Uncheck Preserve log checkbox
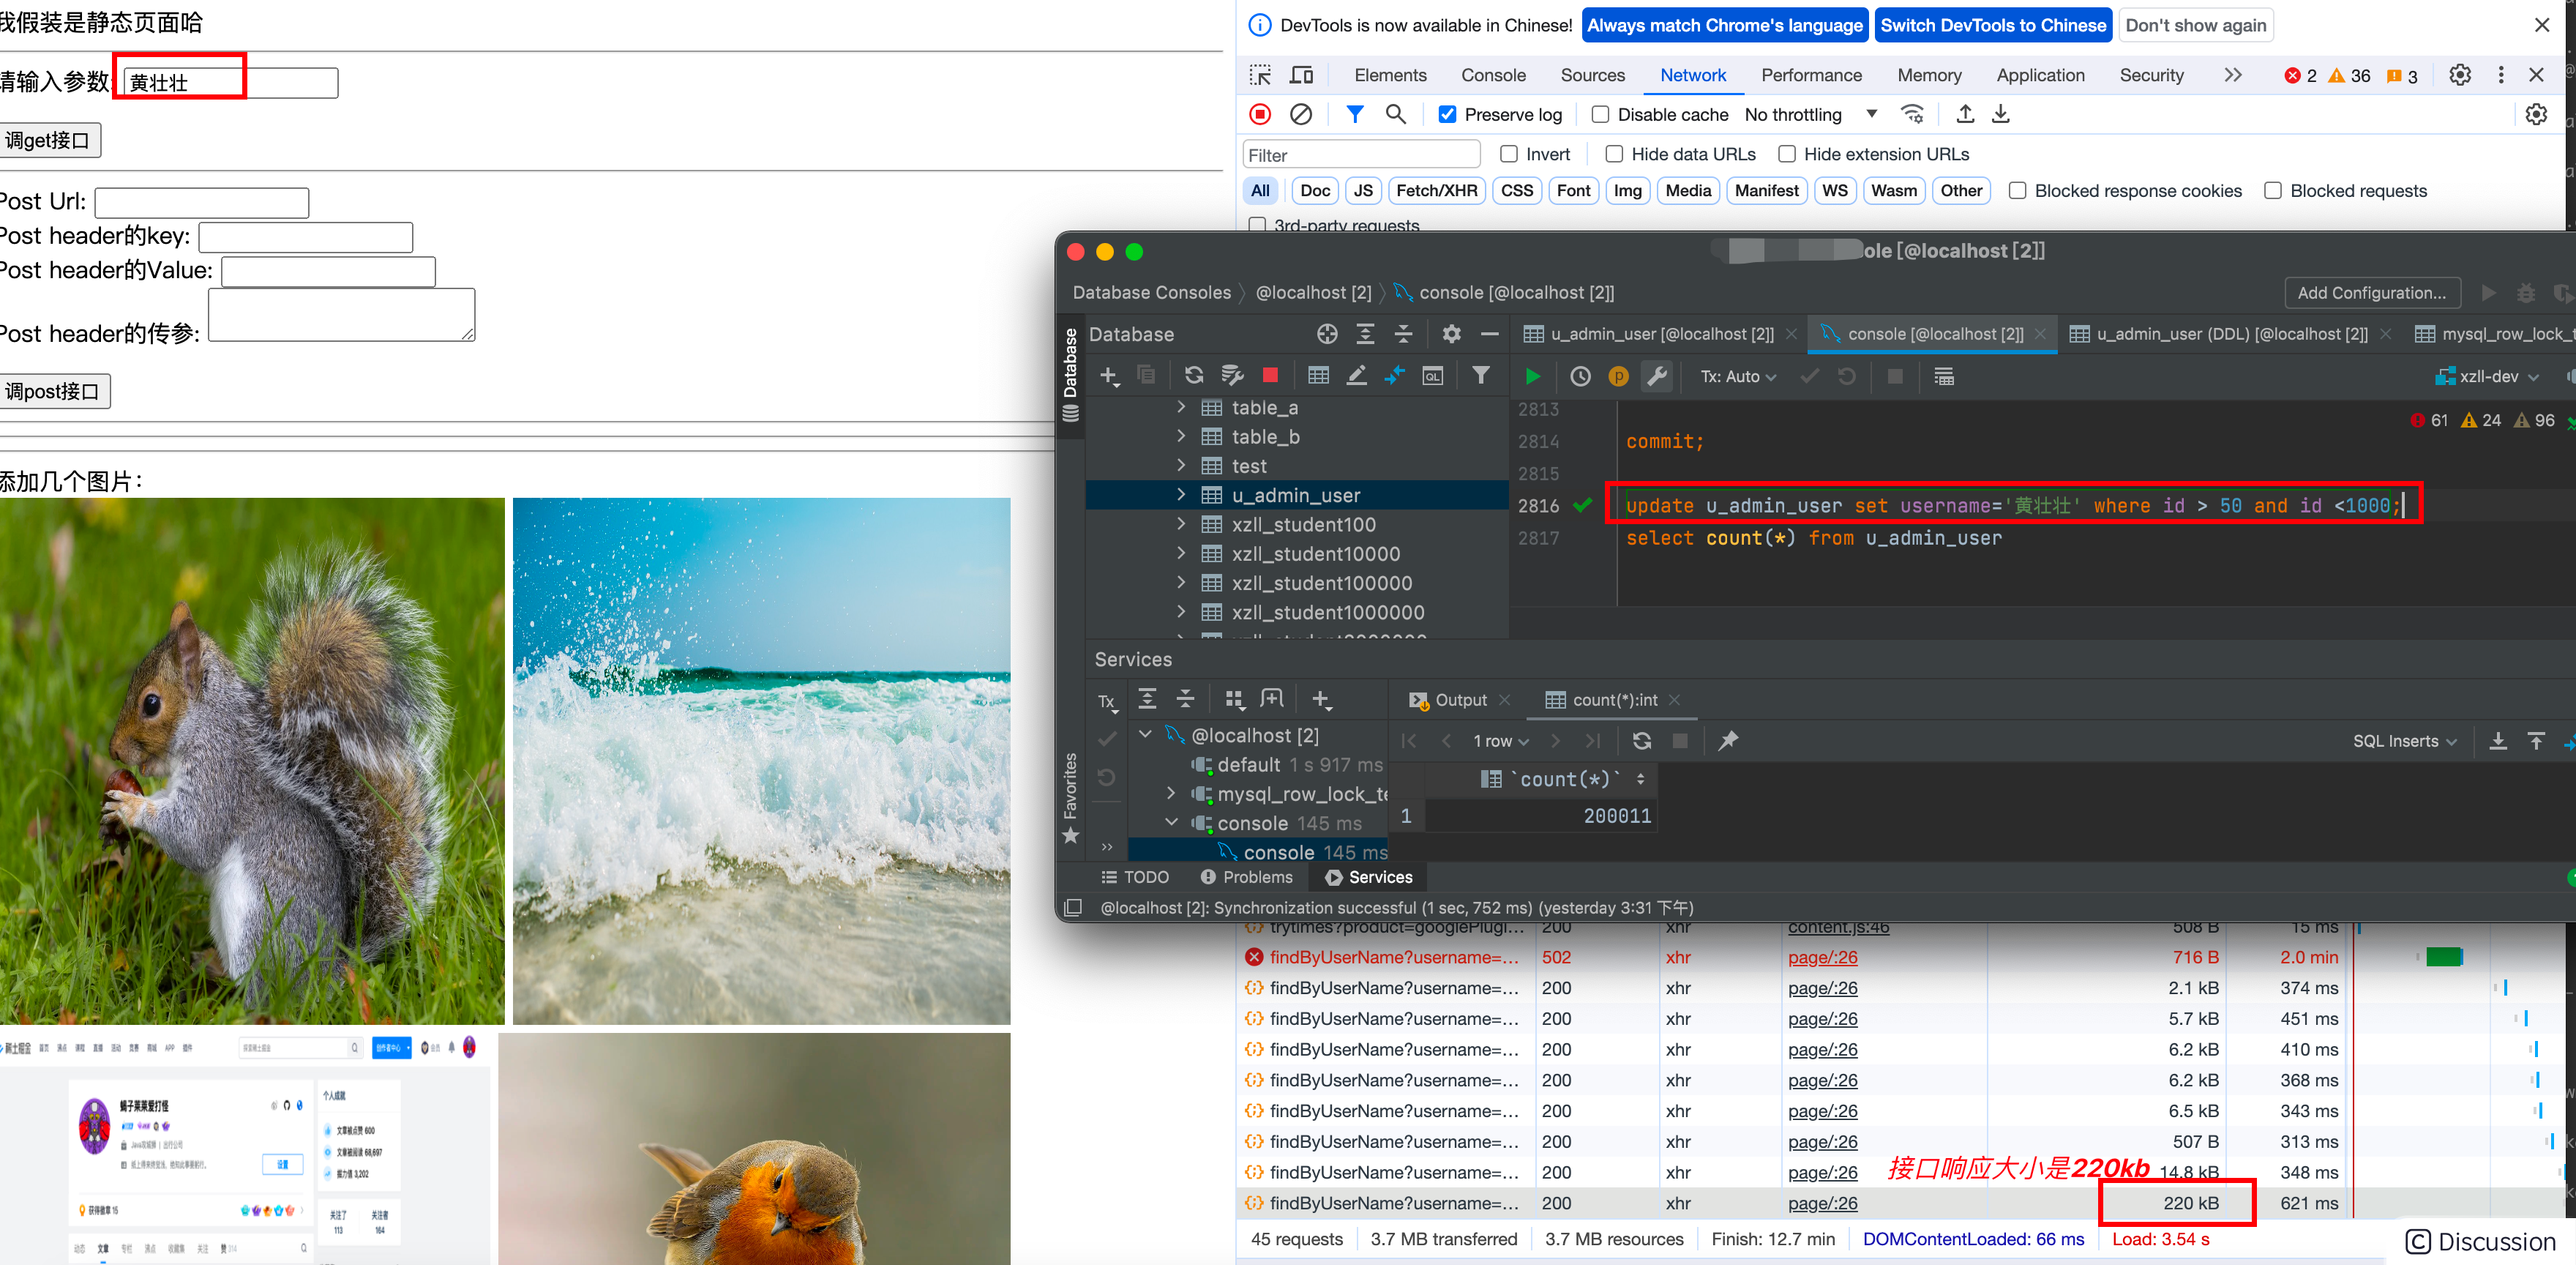Image resolution: width=2576 pixels, height=1265 pixels. coord(1447,114)
